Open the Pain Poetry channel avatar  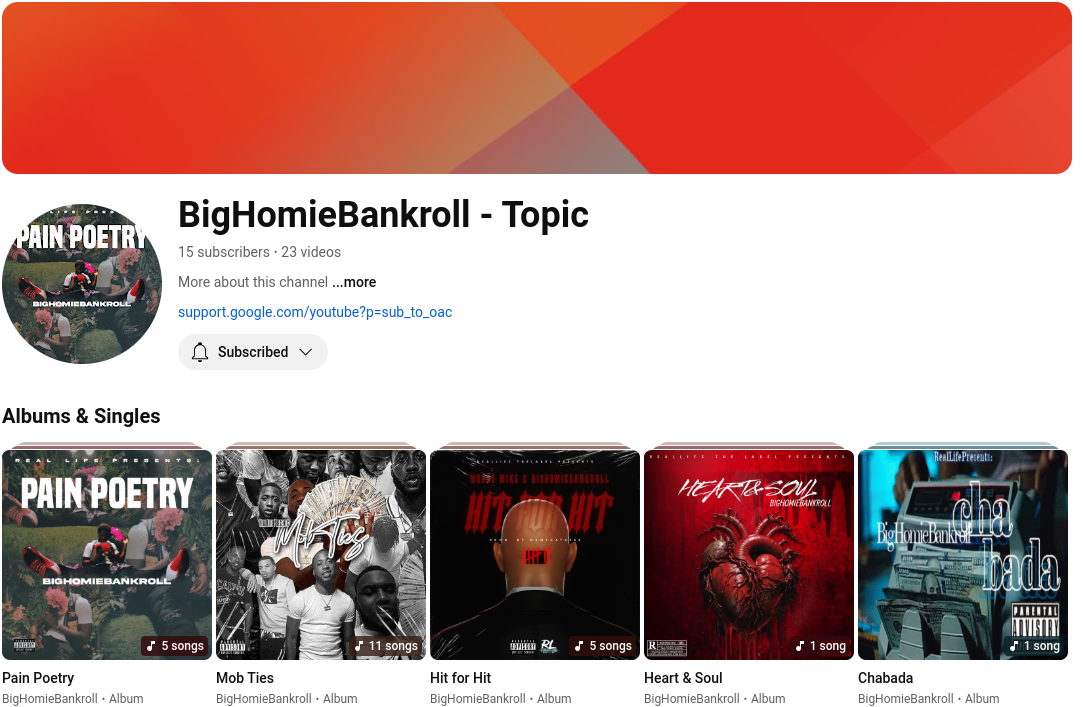pyautogui.click(x=82, y=284)
